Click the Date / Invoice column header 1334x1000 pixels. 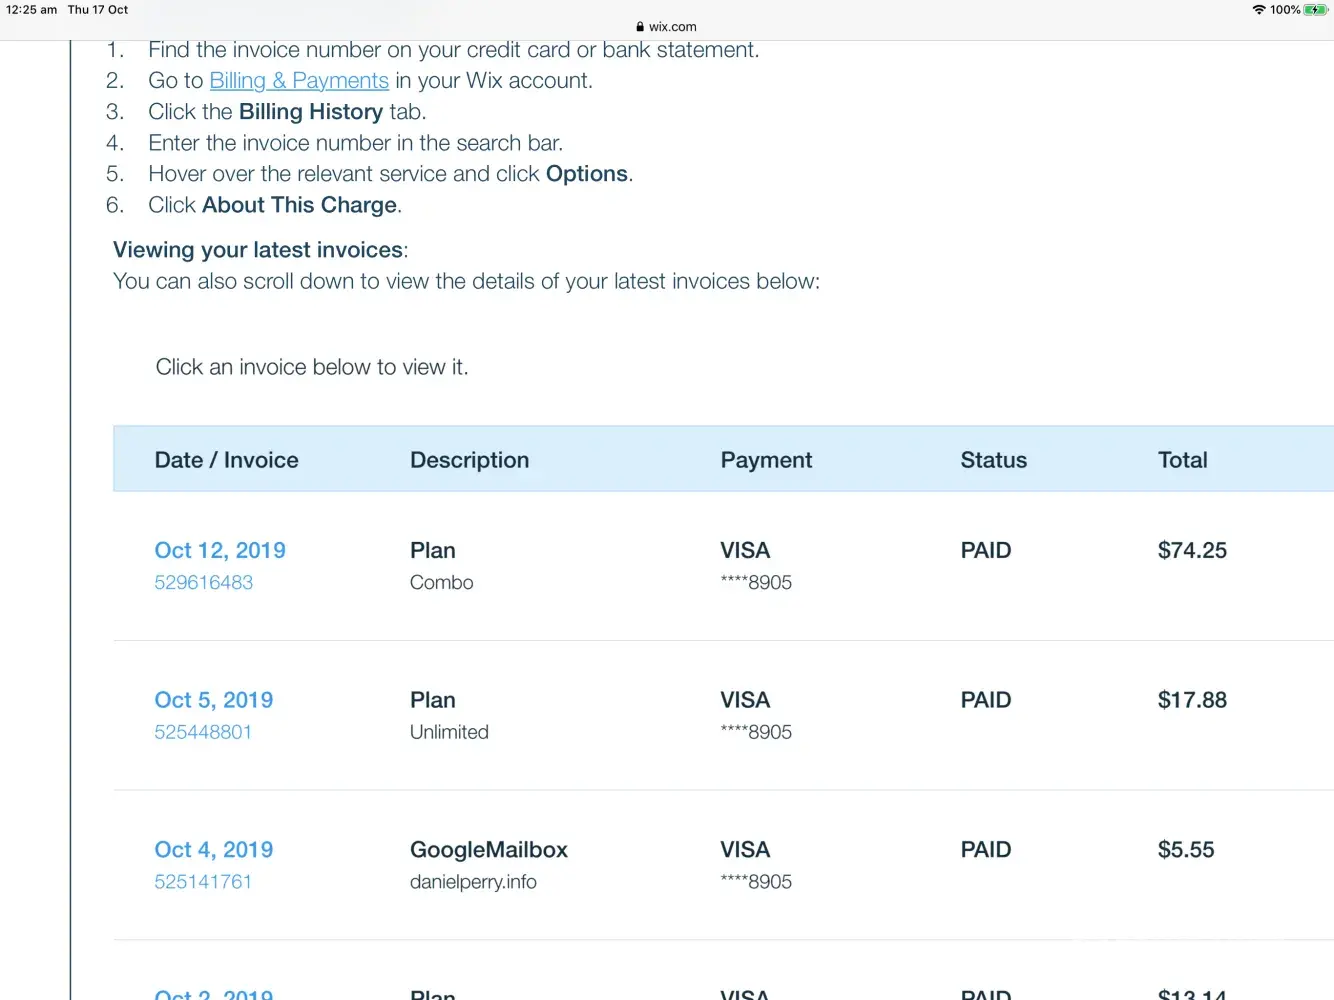point(226,460)
